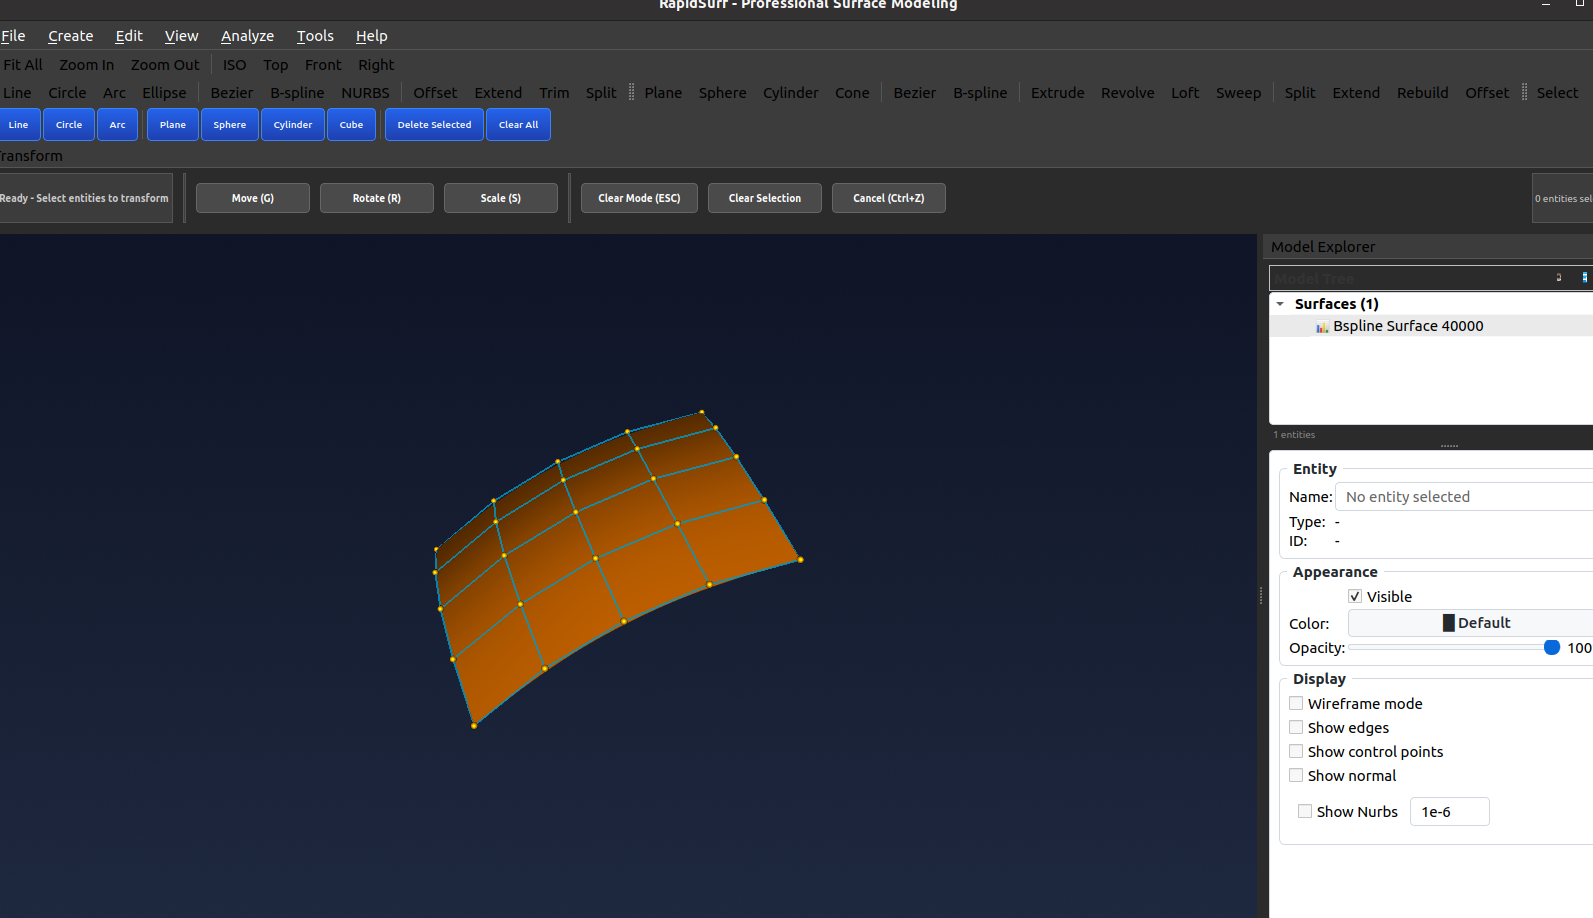Screen dimensions: 1593x918
Task: Click the Clear Selection button
Action: click(x=765, y=198)
